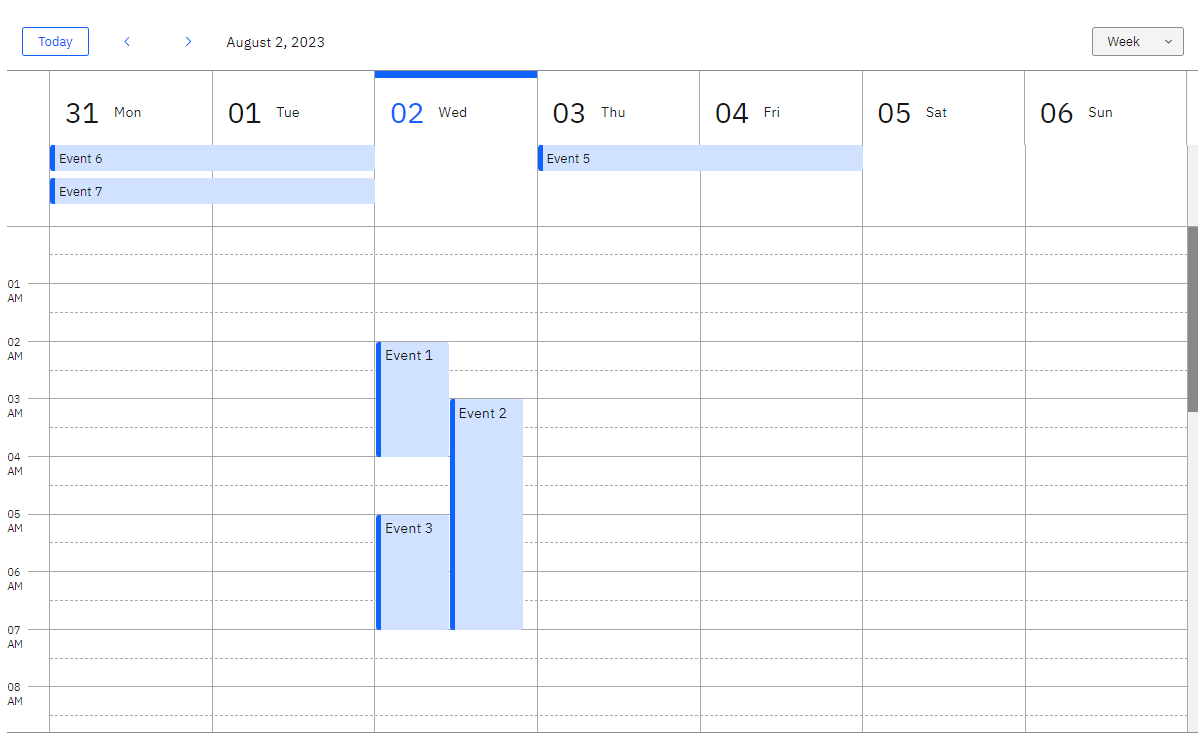This screenshot has width=1204, height=739.
Task: Select the highlighted 02 Wed day header
Action: coord(456,113)
